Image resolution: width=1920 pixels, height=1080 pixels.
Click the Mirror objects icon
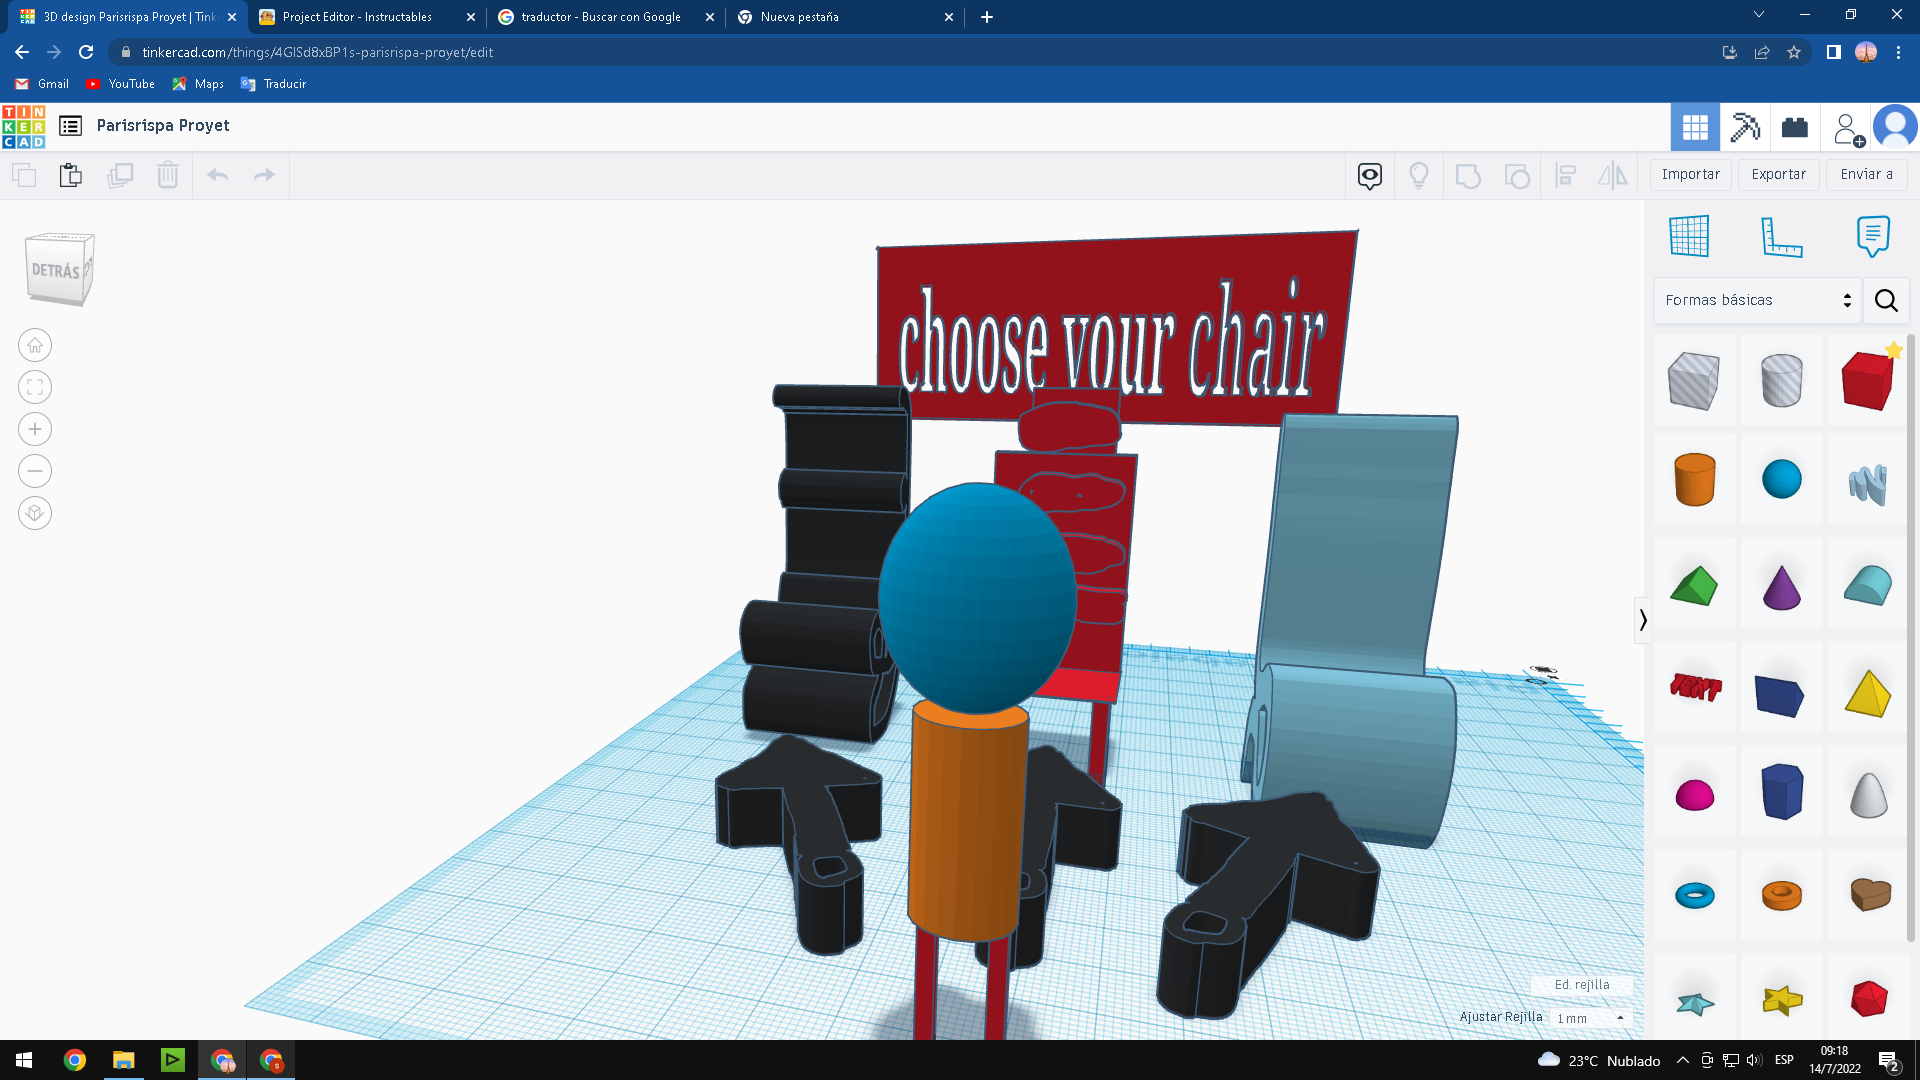tap(1612, 176)
